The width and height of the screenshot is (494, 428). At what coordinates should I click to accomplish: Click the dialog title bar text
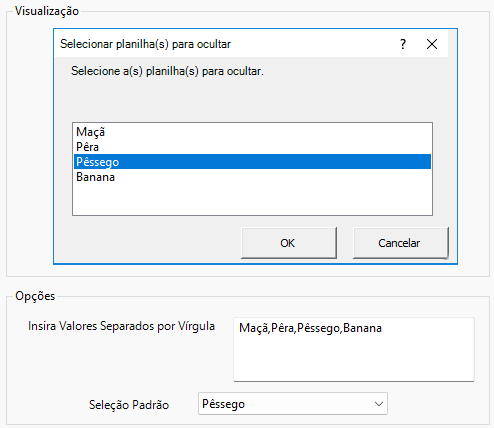[x=145, y=44]
